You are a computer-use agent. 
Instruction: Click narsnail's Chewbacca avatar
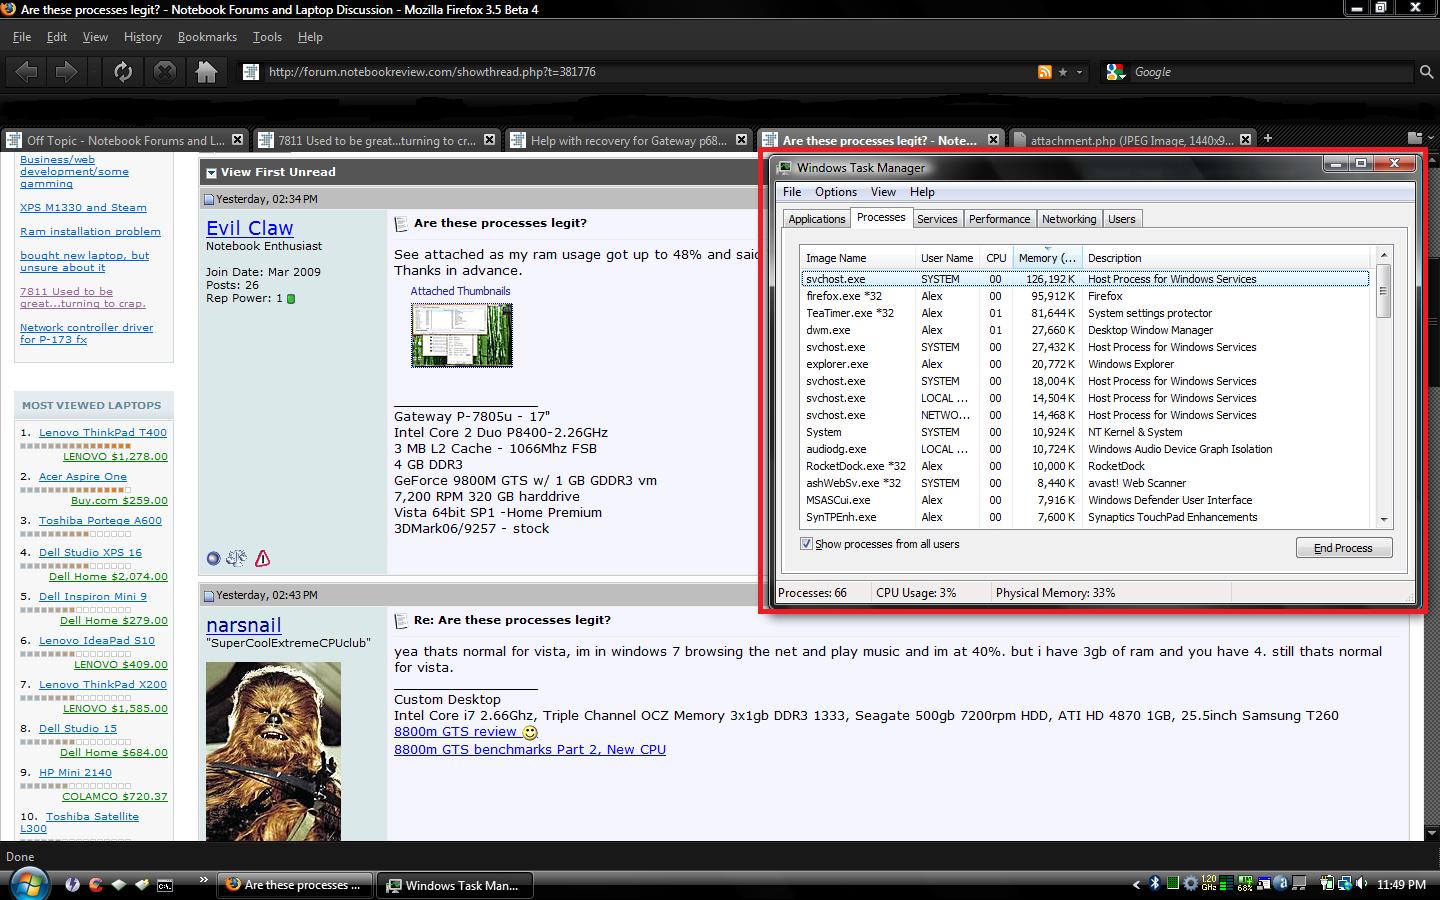pos(273,751)
